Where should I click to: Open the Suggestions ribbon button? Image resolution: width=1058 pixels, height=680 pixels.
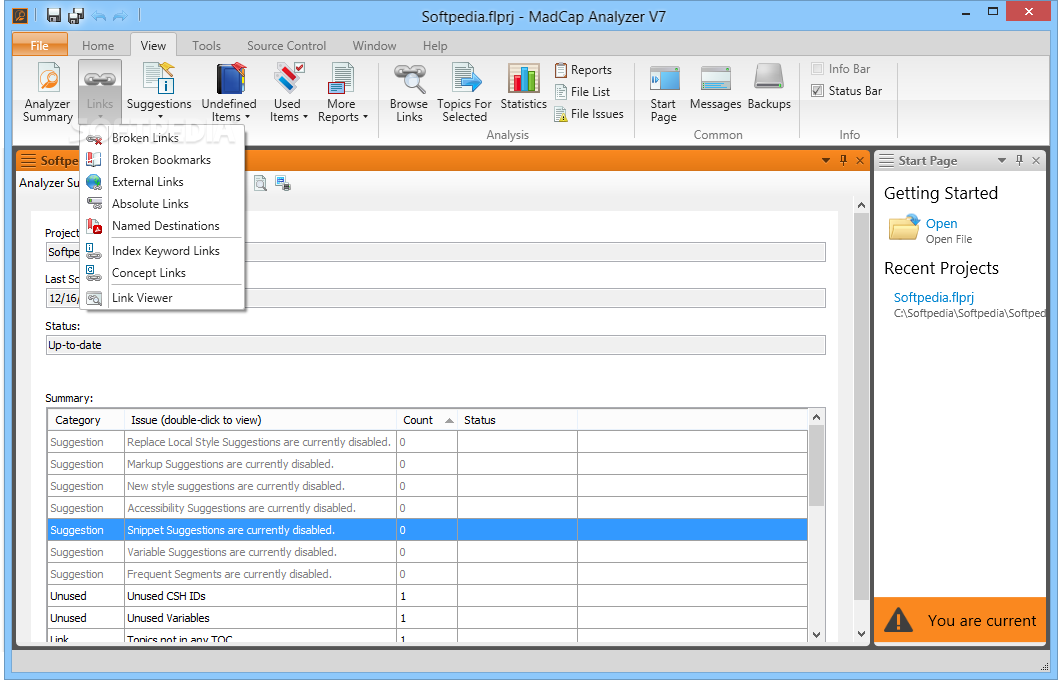pos(159,92)
